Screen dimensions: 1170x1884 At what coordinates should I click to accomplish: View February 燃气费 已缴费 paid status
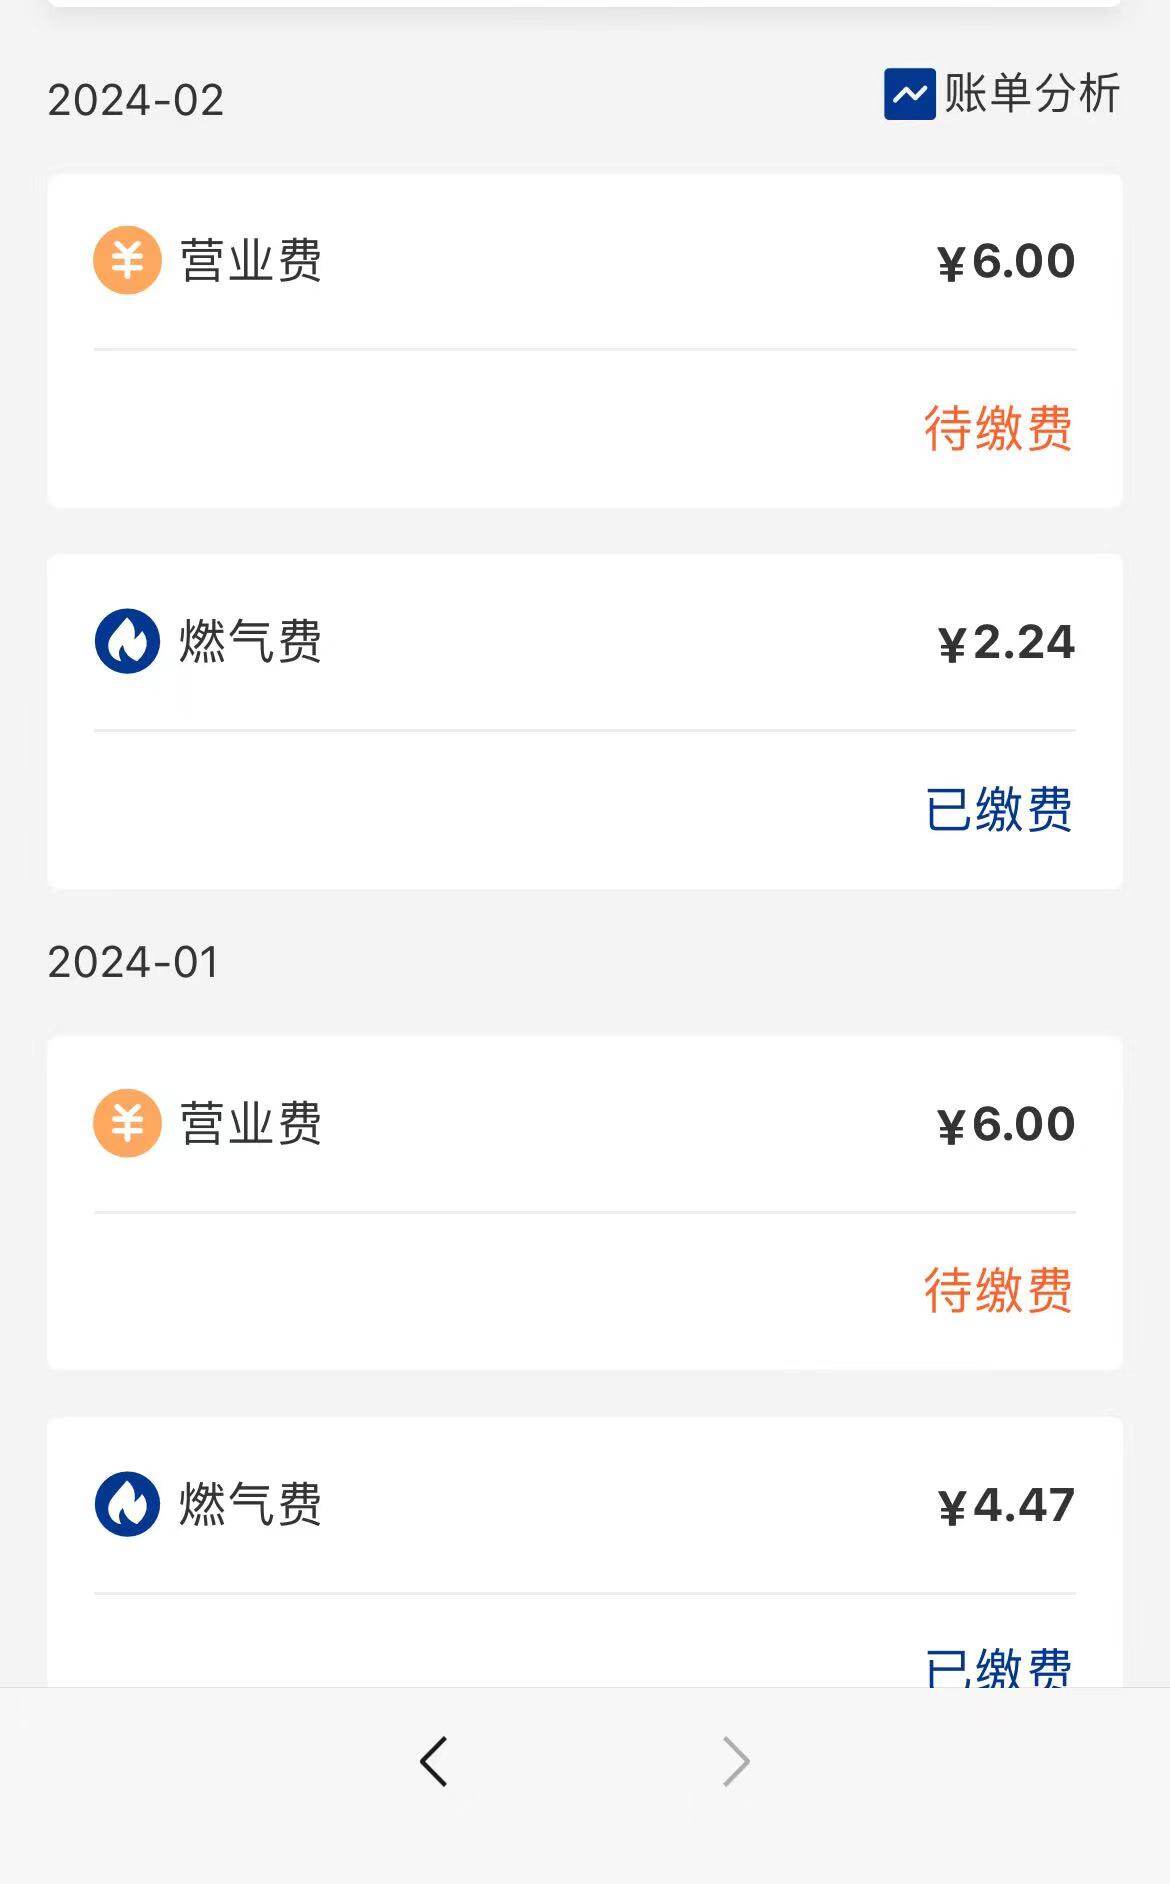[x=998, y=809]
